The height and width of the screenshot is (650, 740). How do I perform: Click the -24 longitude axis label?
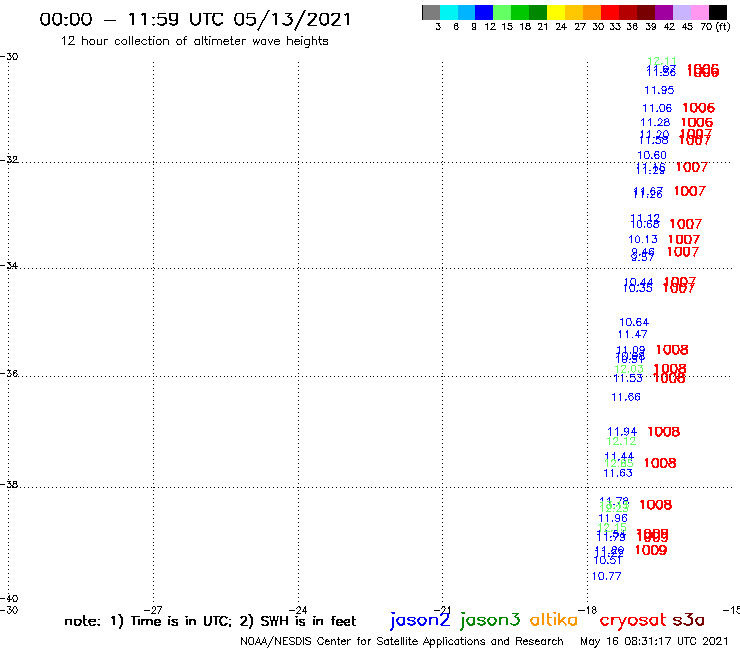(298, 610)
